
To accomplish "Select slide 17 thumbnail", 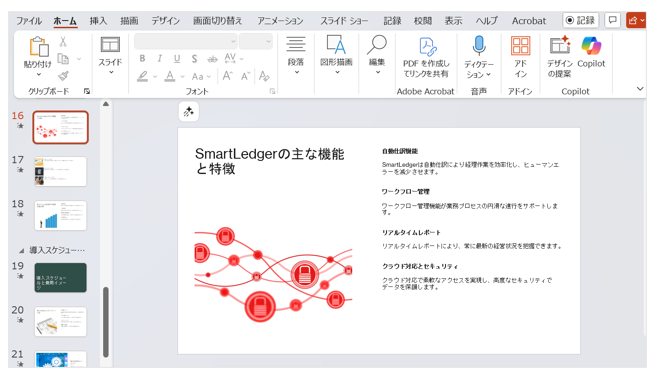I will point(60,171).
